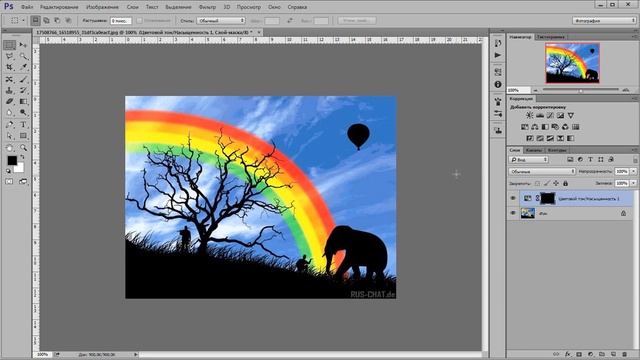
Task: Add a Vibrance adjustment
Action: [571, 116]
